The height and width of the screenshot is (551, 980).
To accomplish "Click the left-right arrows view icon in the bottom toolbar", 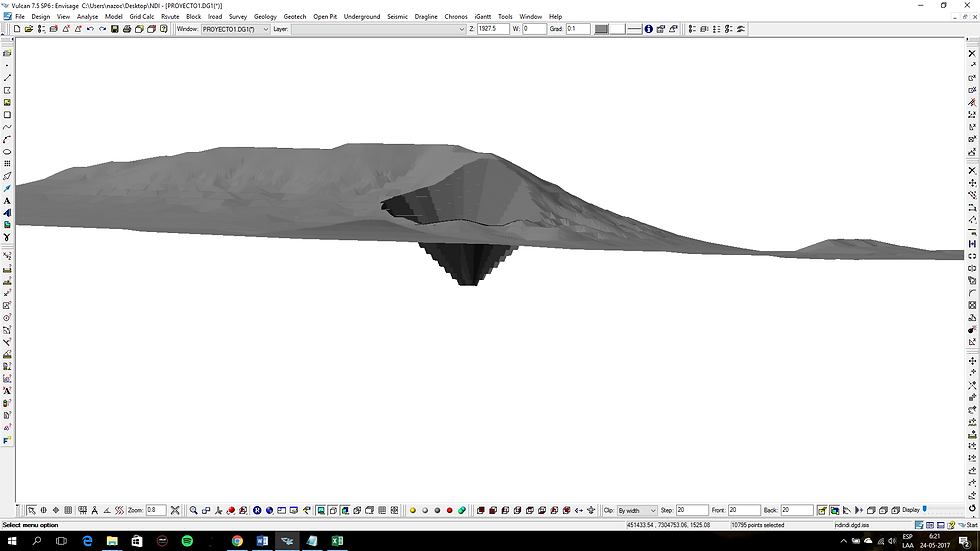I will point(579,510).
